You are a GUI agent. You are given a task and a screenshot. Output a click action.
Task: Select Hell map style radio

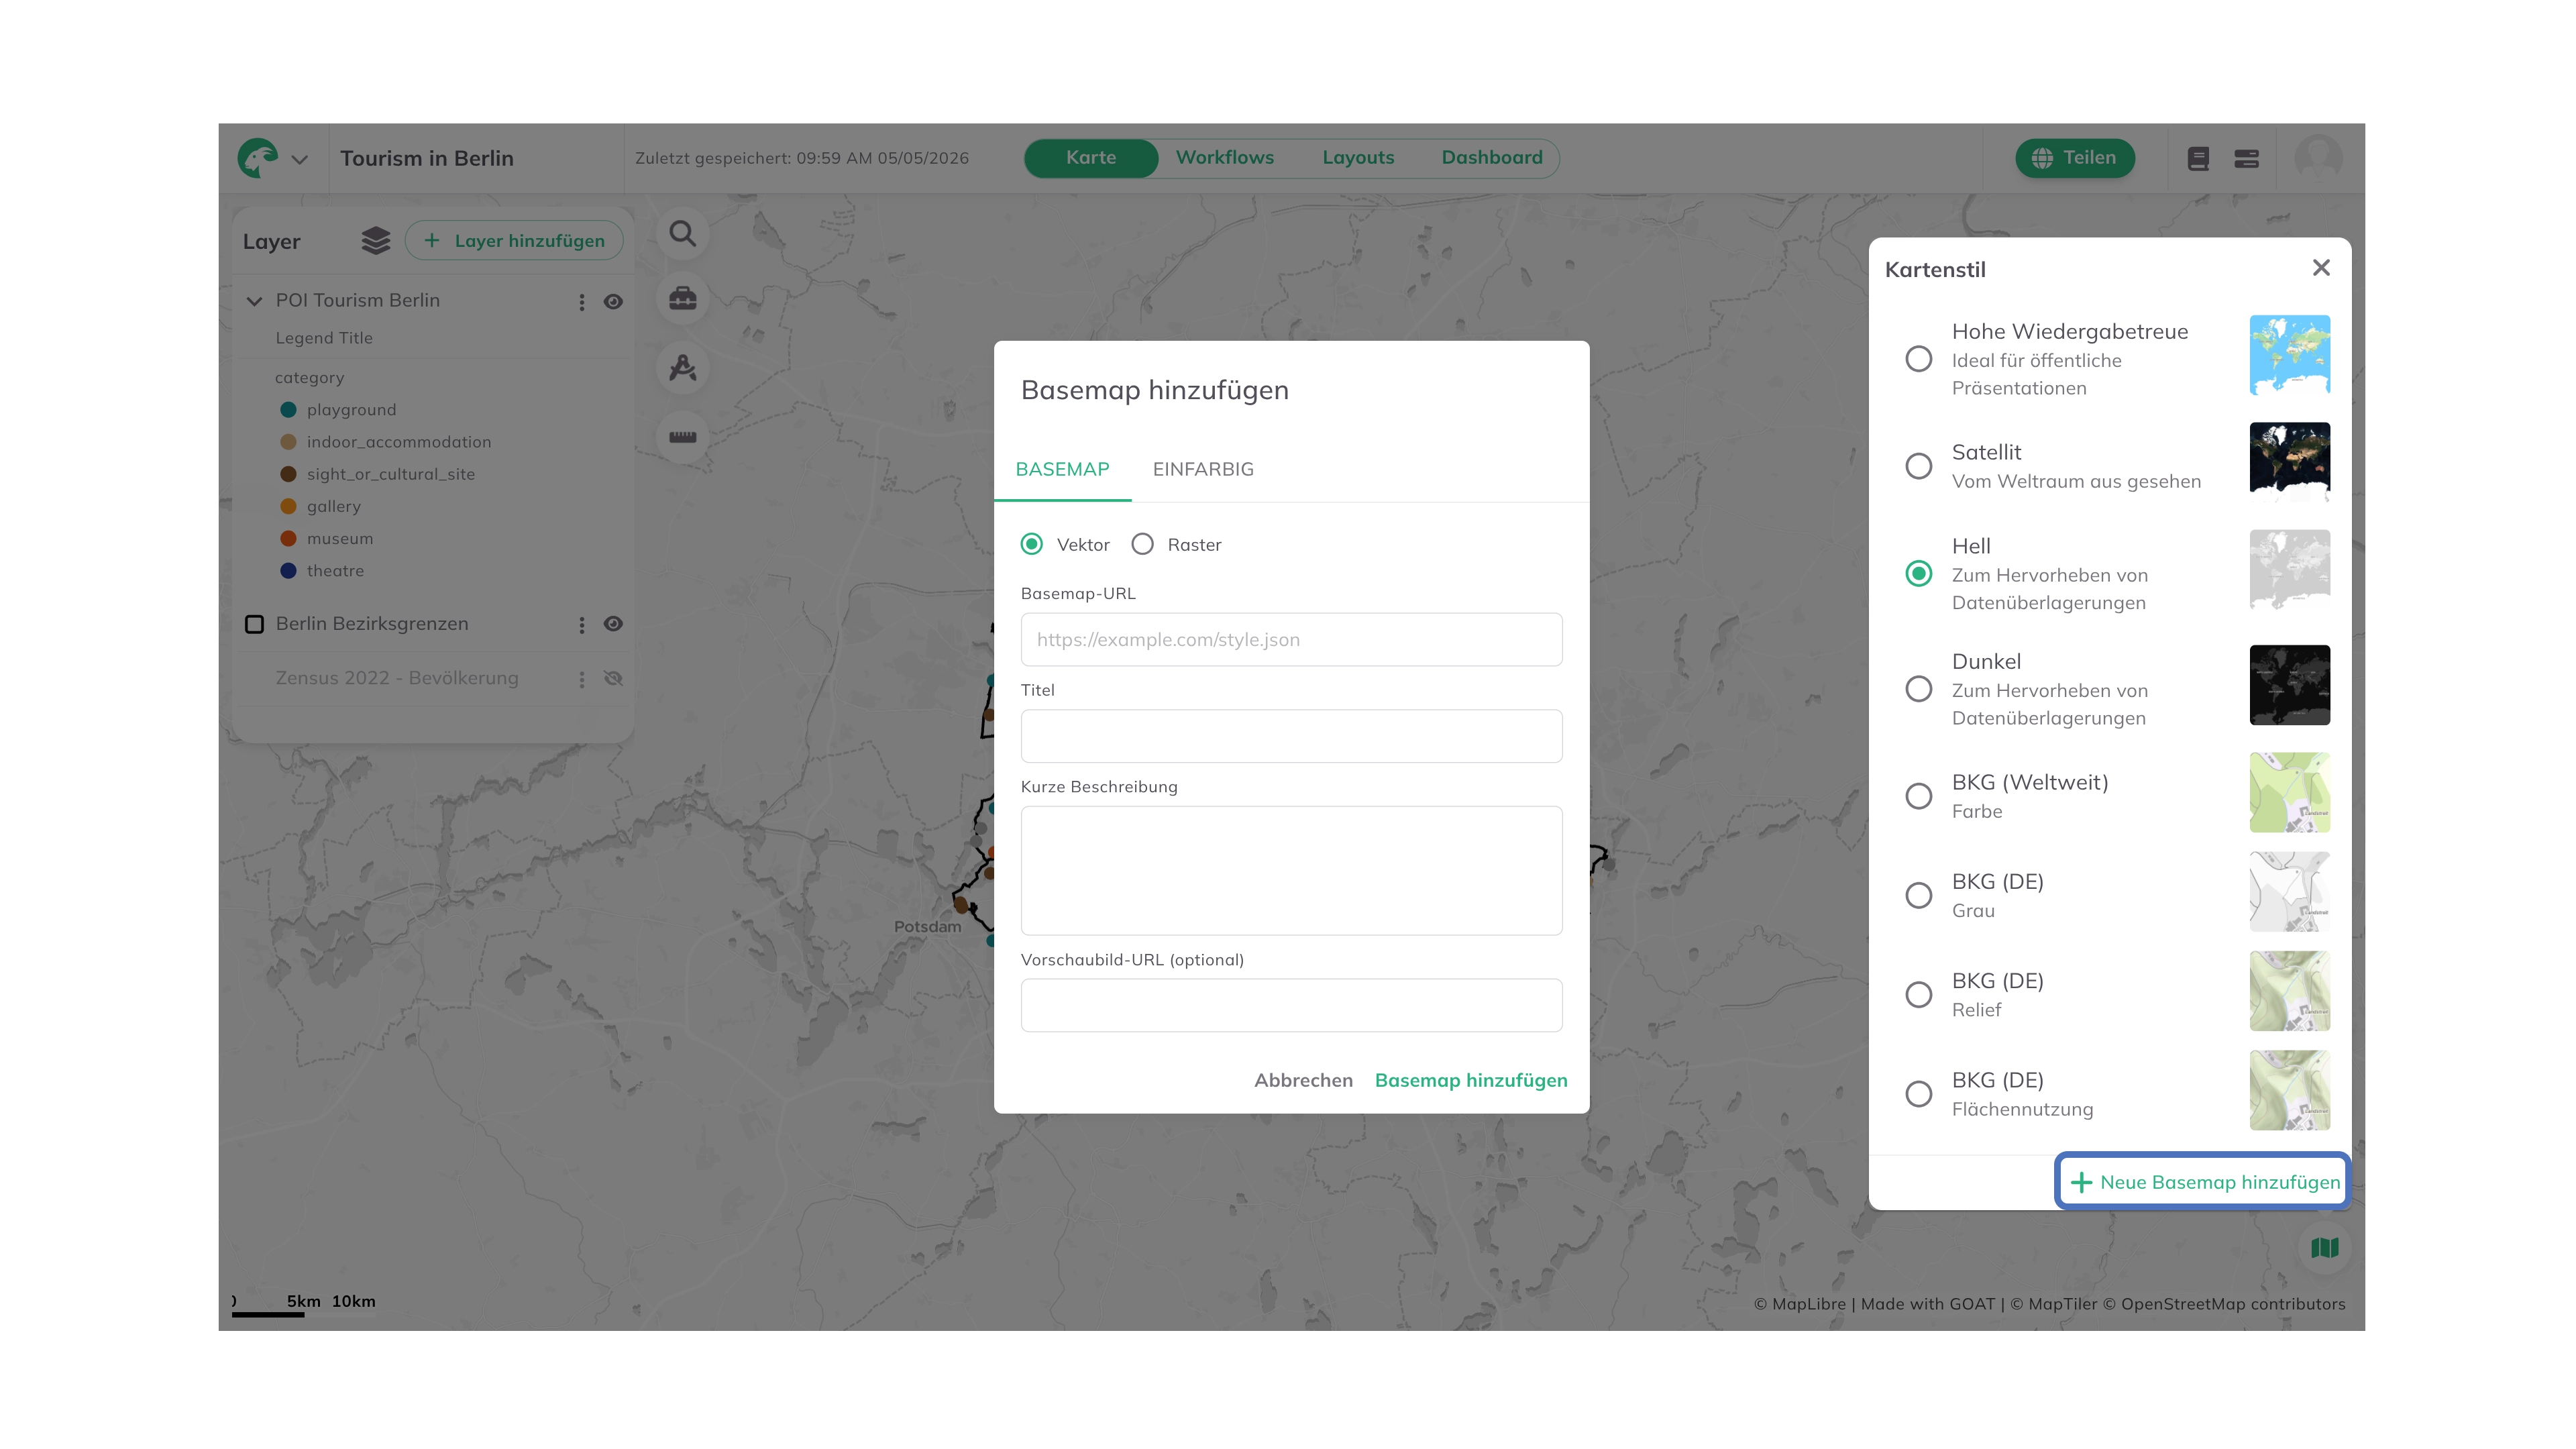point(1918,573)
